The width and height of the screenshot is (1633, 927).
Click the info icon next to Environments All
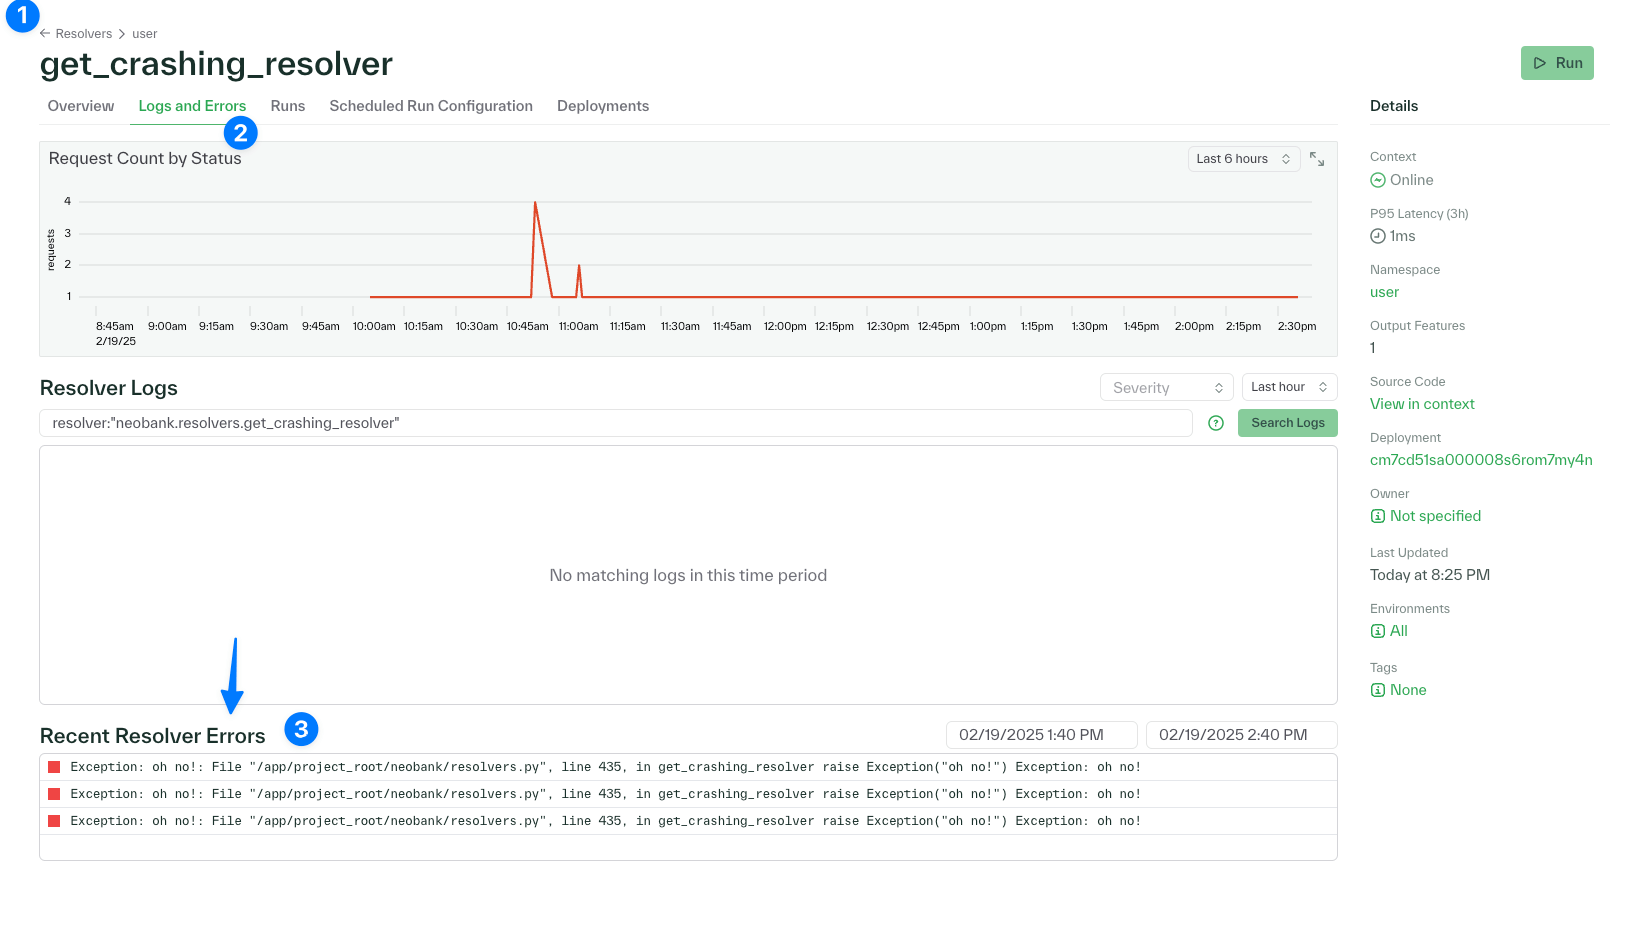tap(1377, 631)
